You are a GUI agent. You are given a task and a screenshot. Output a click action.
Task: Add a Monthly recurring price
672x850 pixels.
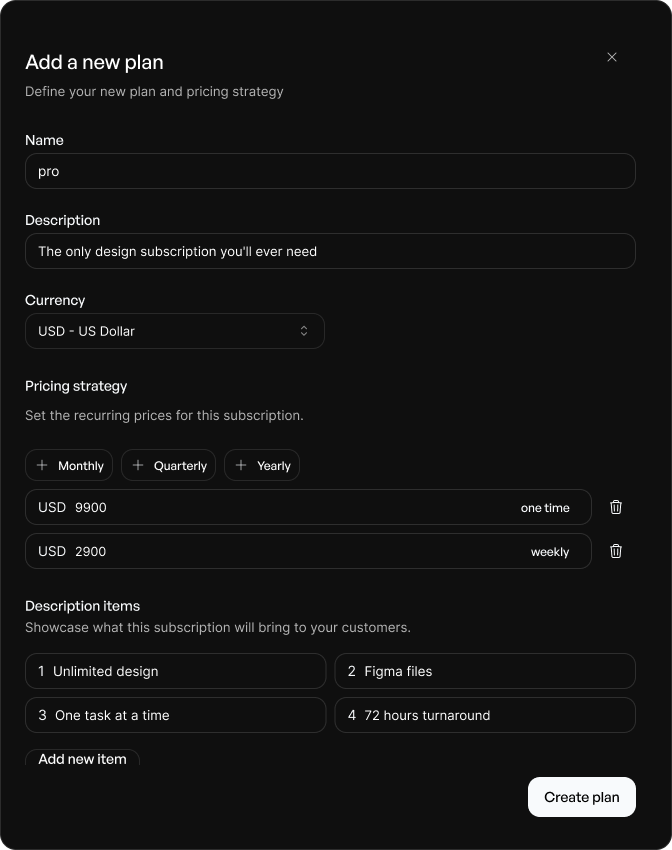click(x=69, y=465)
